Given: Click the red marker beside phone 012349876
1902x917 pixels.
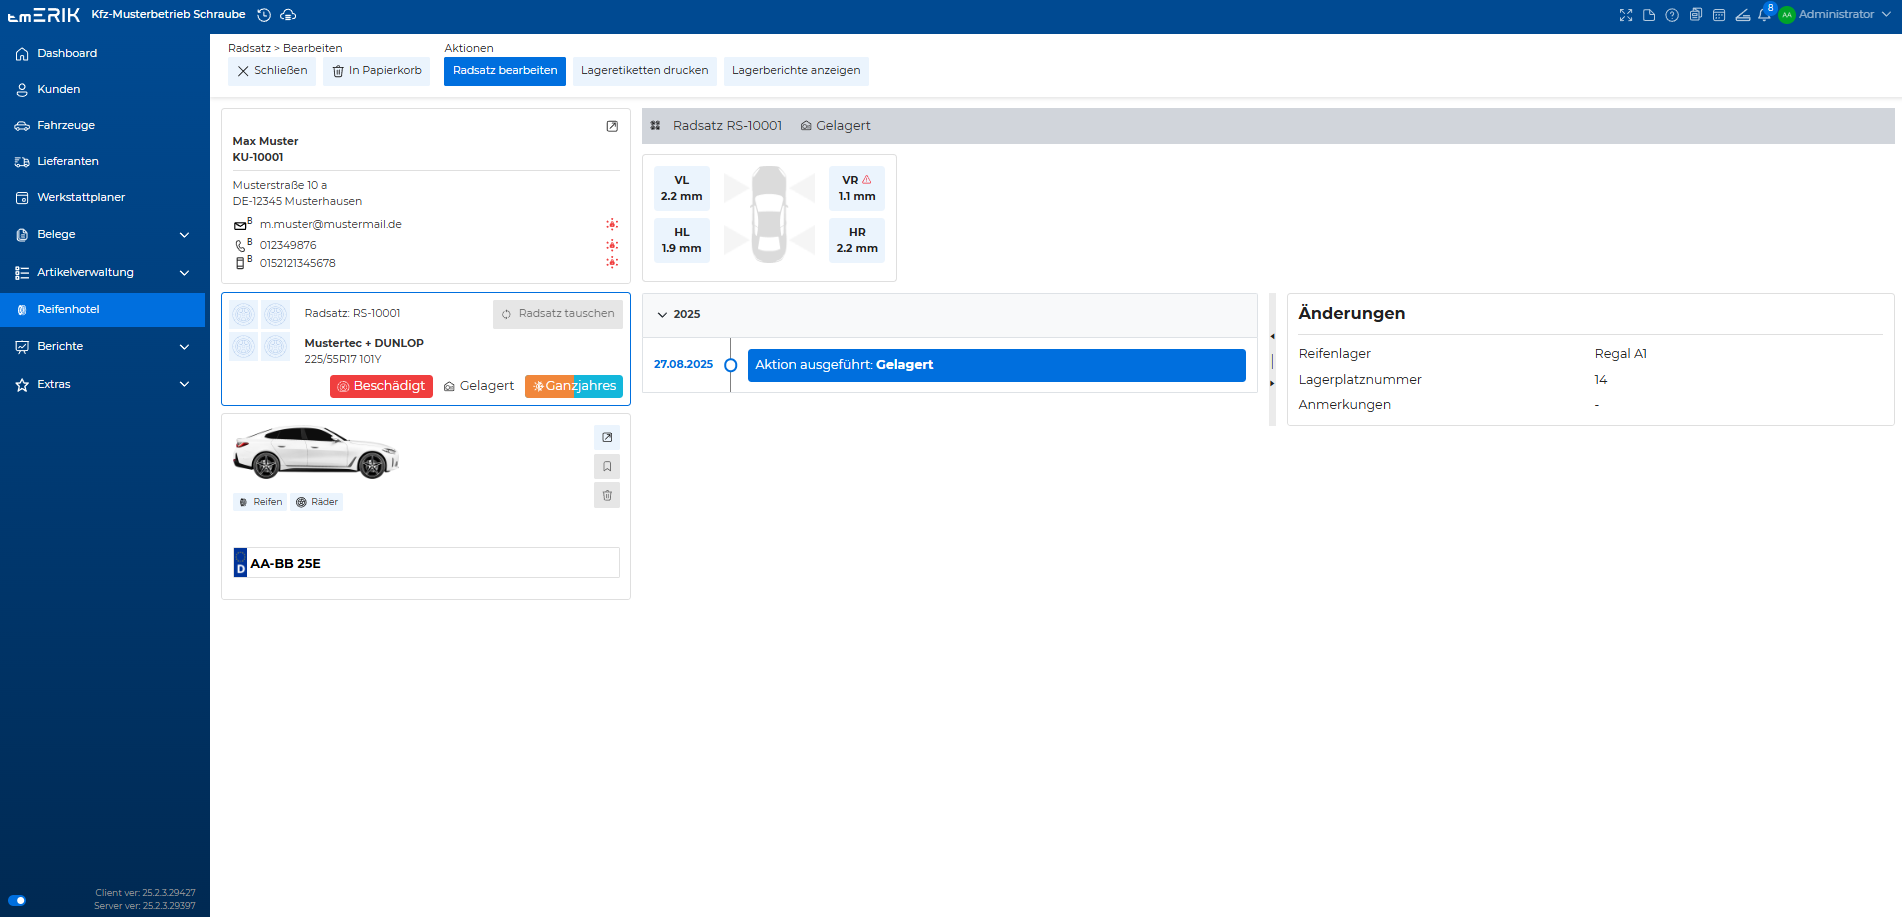Looking at the screenshot, I should 612,245.
